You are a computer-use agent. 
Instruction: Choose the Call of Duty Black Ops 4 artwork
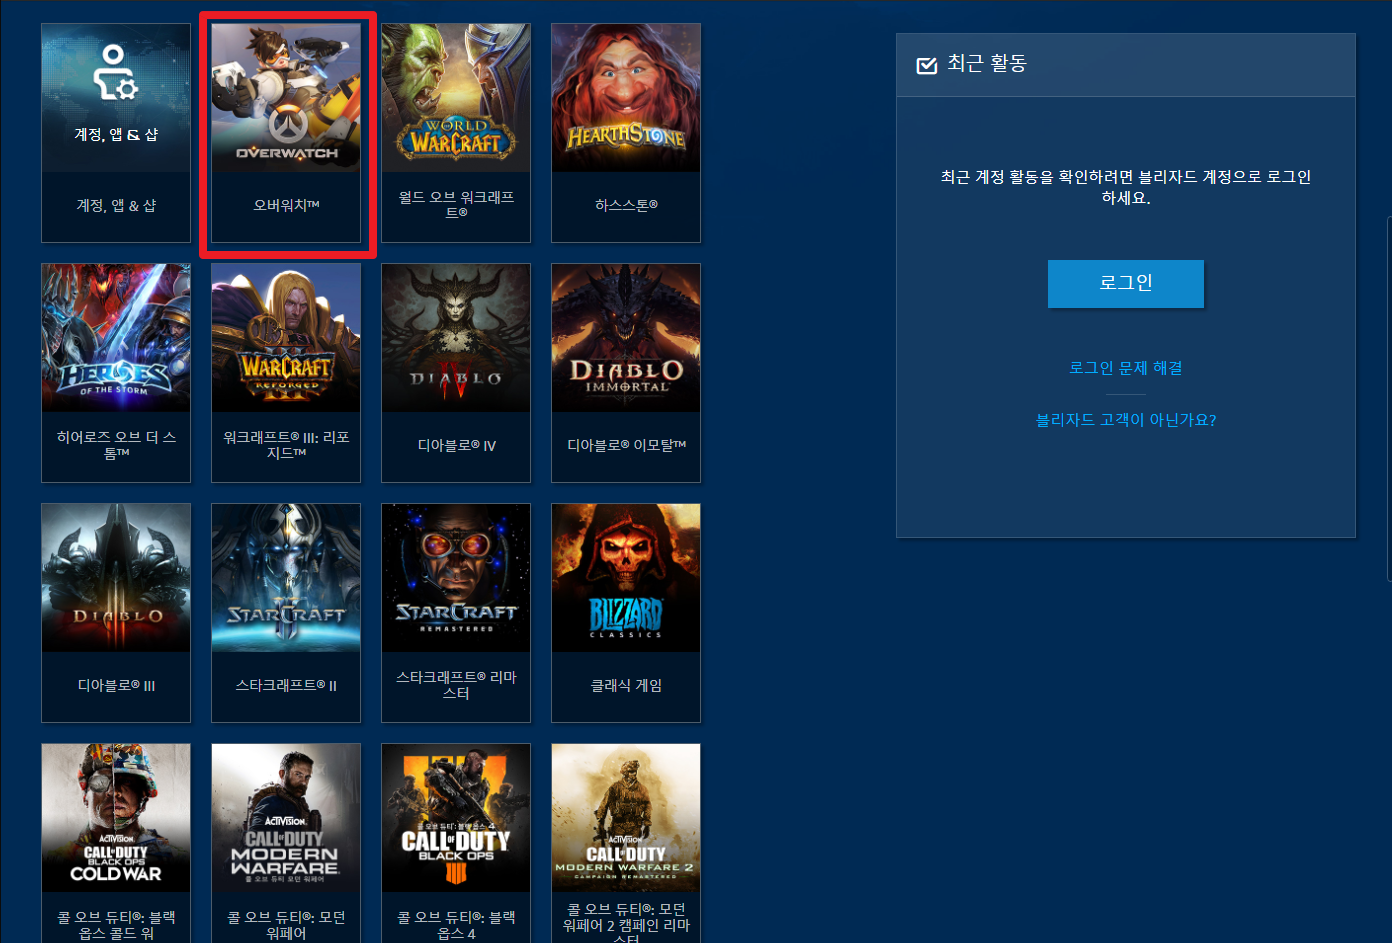[x=456, y=818]
